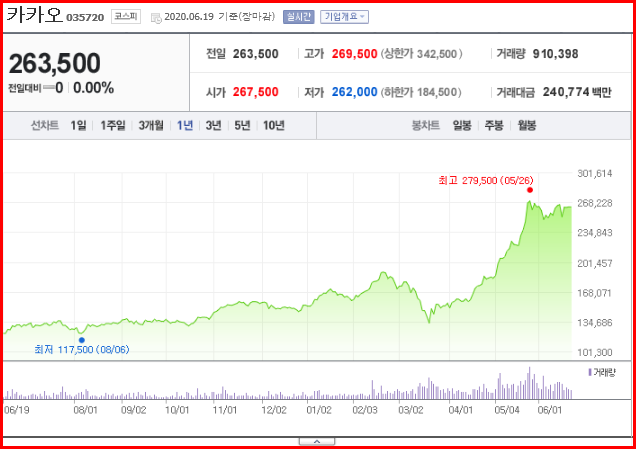Click the blue 최저 low marker dot
The image size is (636, 449).
[82, 340]
